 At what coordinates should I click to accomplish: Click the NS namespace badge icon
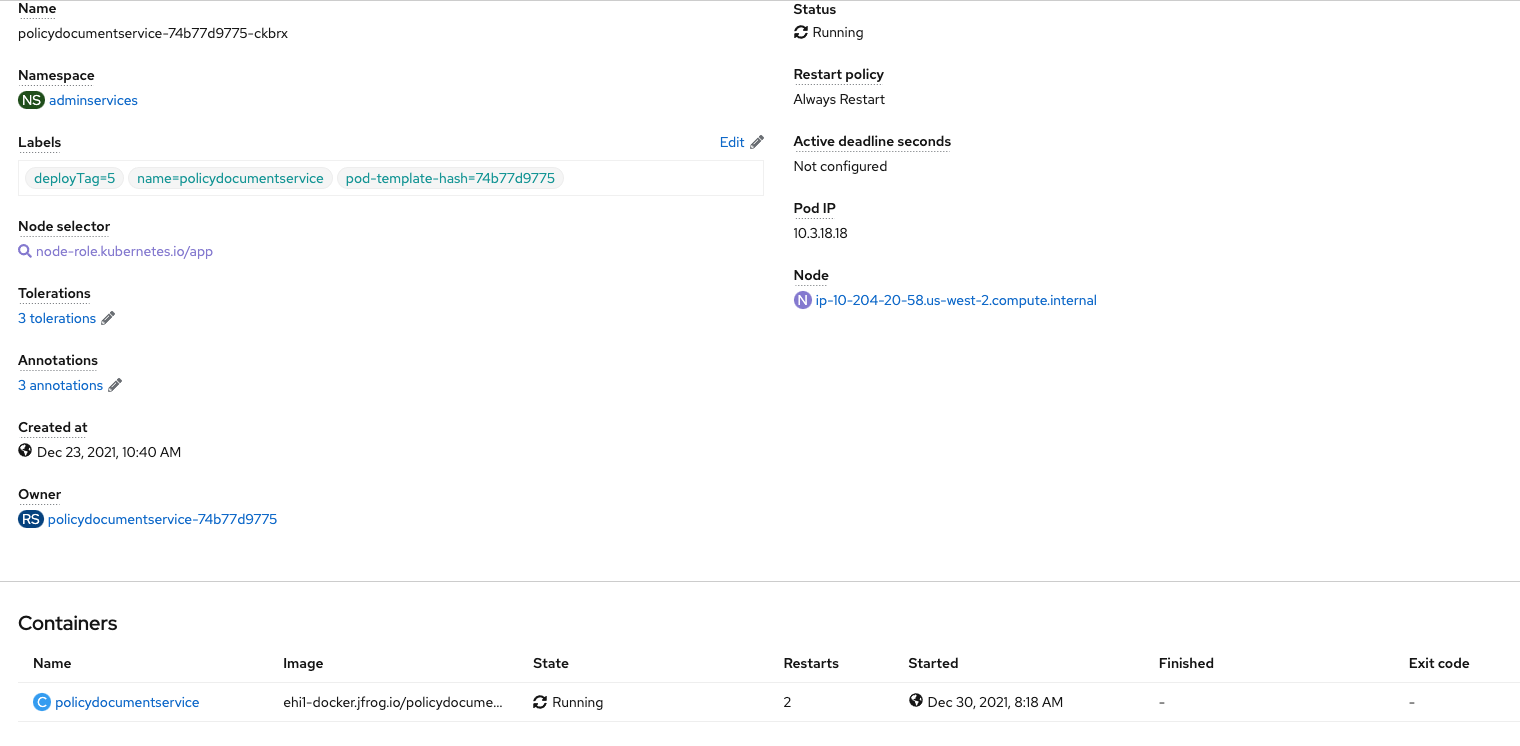[31, 100]
